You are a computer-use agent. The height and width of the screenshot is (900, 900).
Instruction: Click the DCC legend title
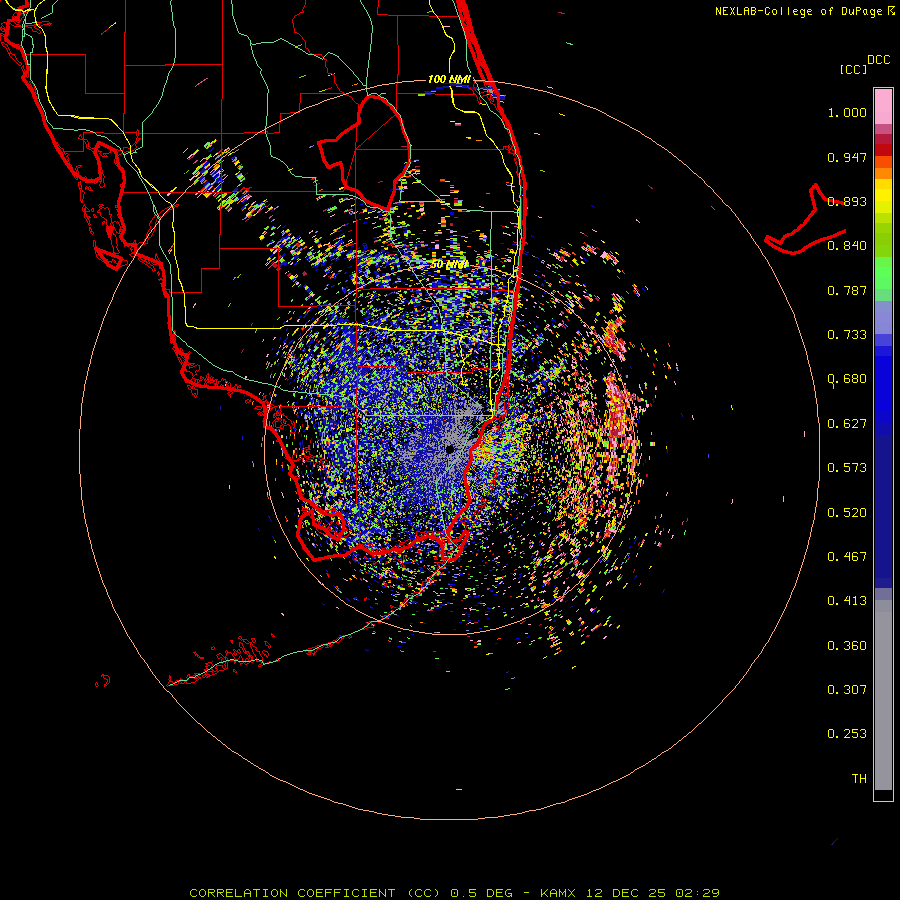(879, 60)
